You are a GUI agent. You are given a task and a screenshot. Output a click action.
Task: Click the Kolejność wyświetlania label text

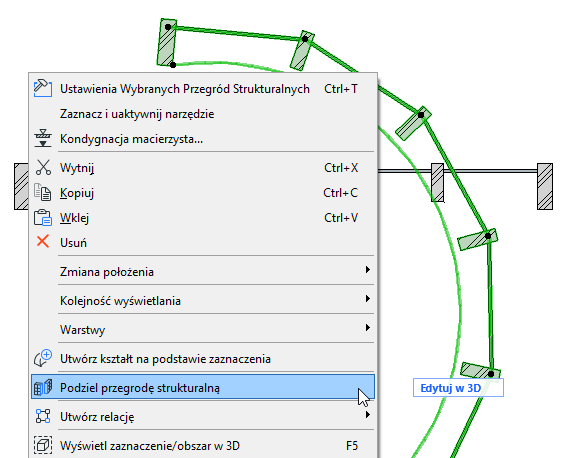point(120,301)
